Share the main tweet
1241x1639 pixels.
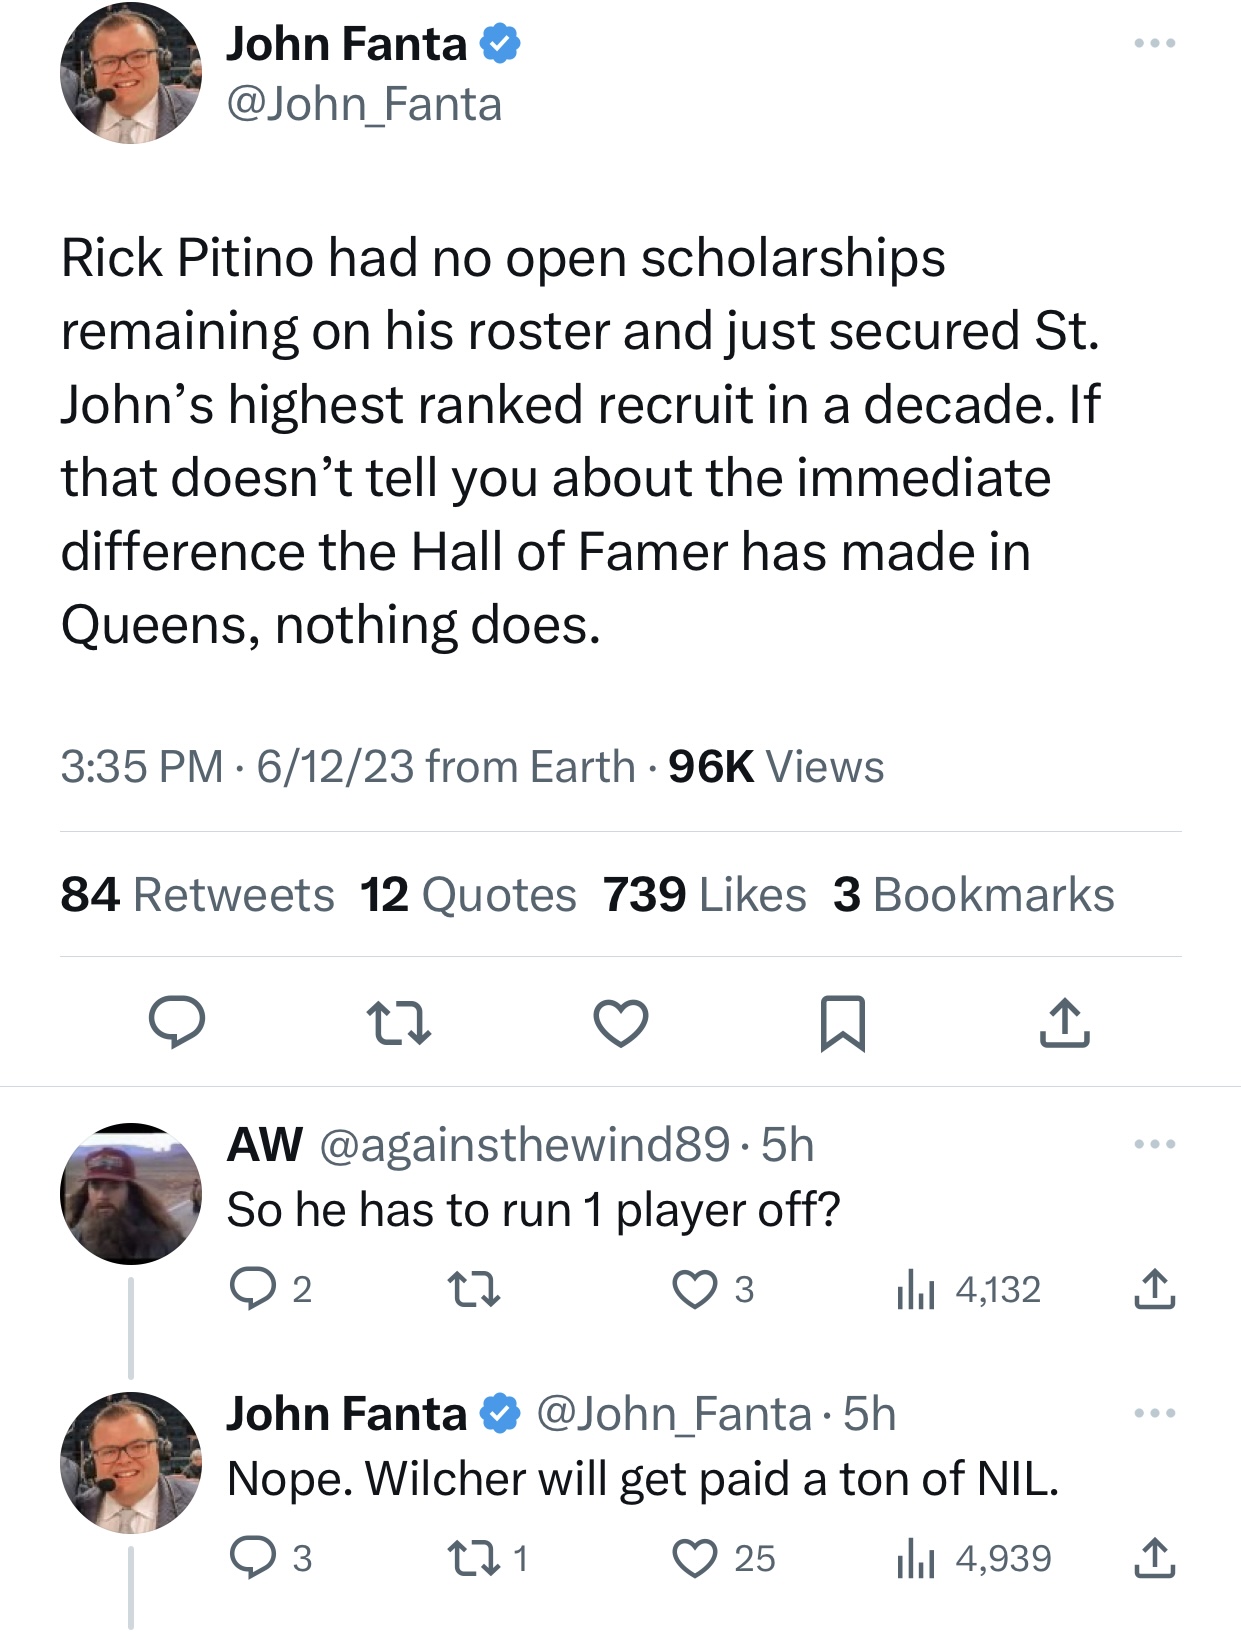(1064, 1023)
